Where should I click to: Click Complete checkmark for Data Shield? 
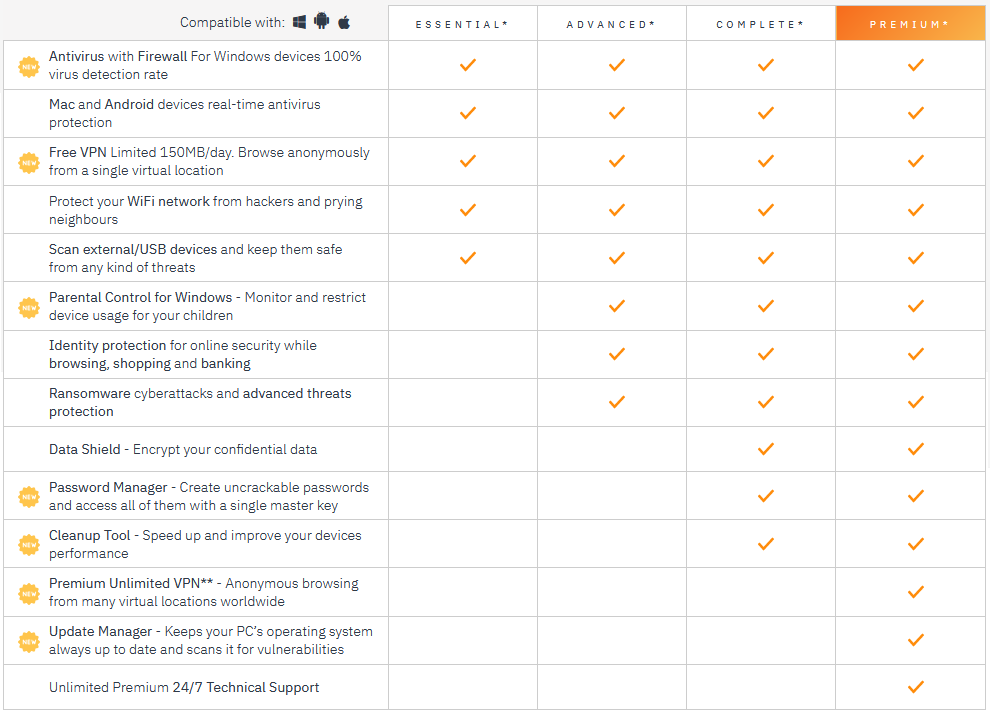tap(766, 449)
